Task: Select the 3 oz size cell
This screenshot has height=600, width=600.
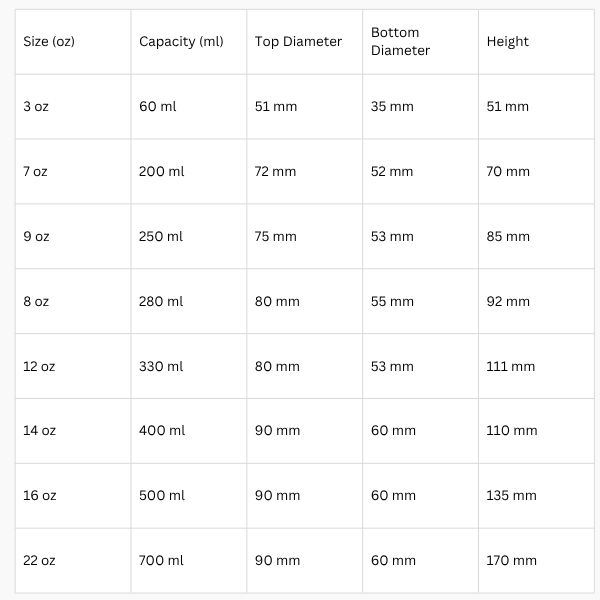Action: [x=73, y=107]
